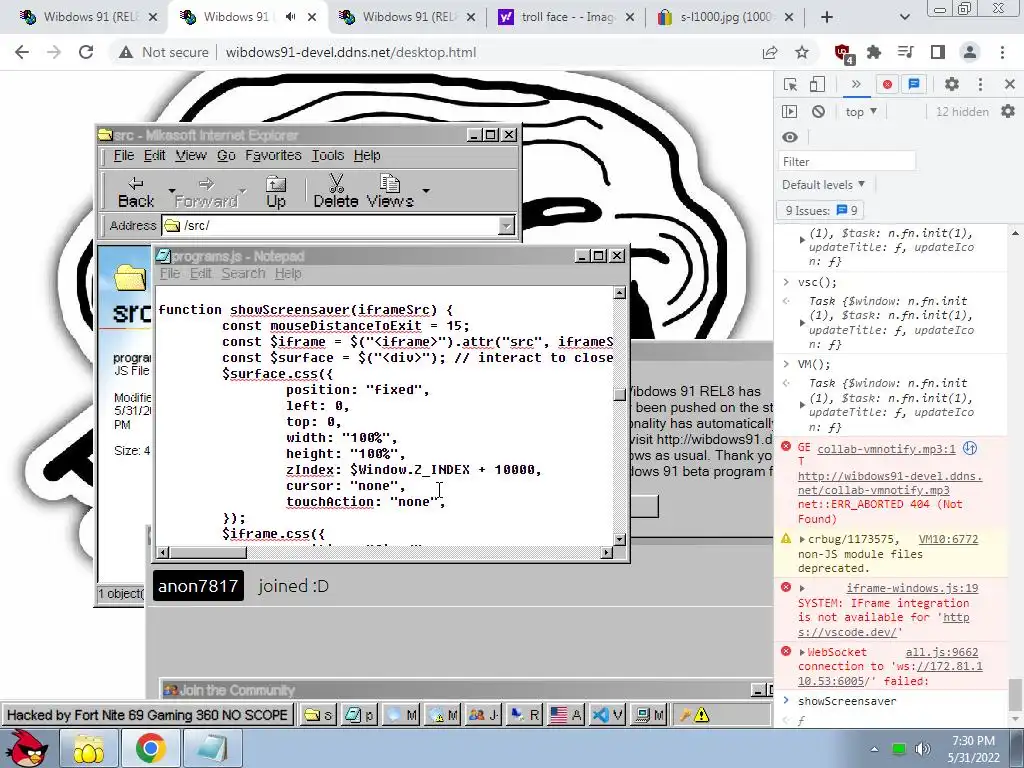Close the DevTools panel
The width and height of the screenshot is (1024, 768).
click(x=1010, y=84)
